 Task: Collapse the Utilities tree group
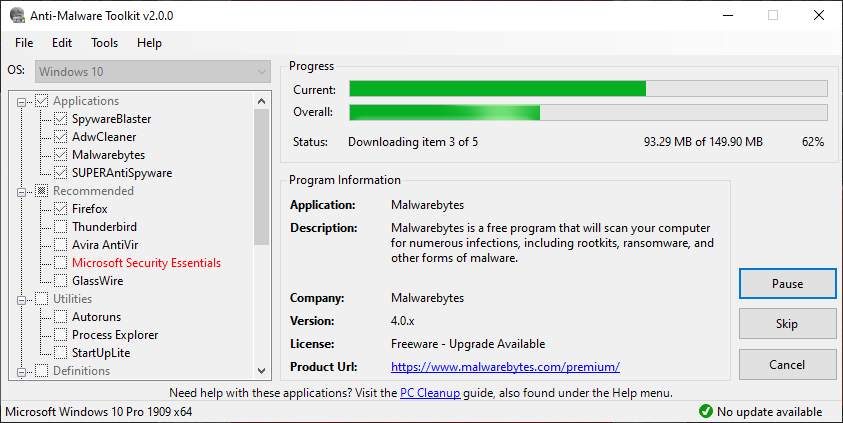tap(23, 299)
